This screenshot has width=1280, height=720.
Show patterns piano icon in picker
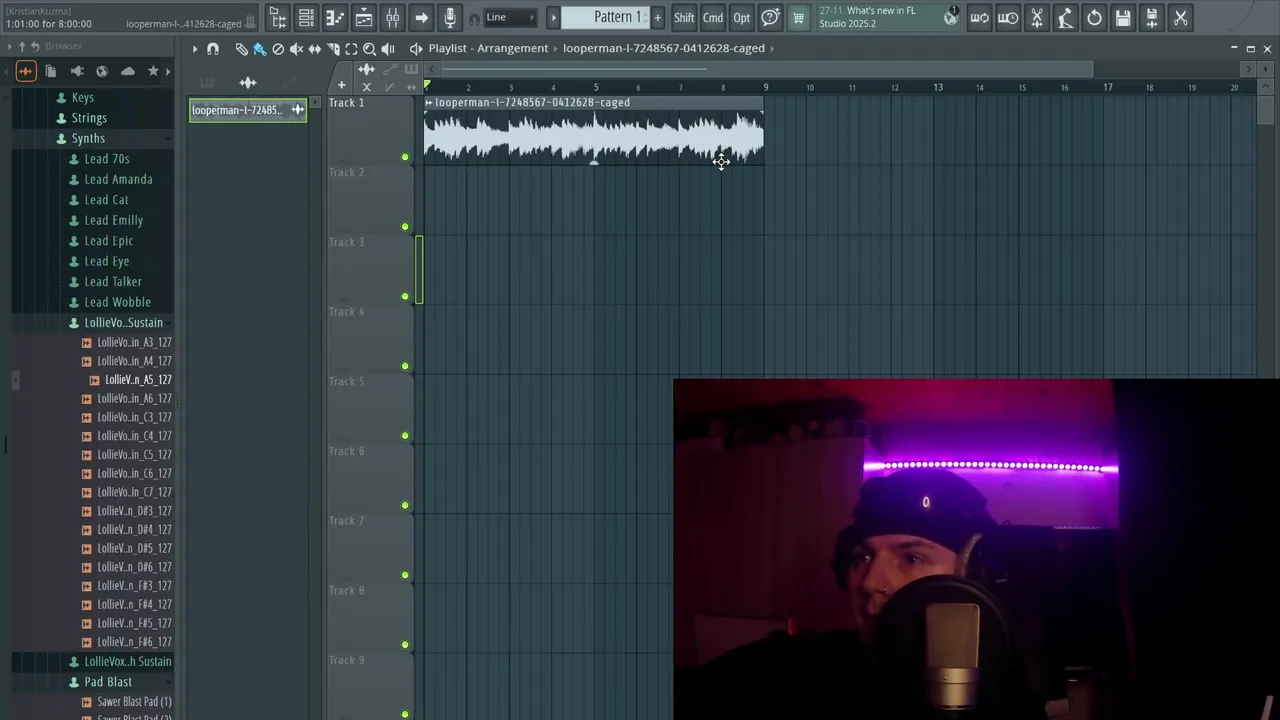(x=207, y=83)
